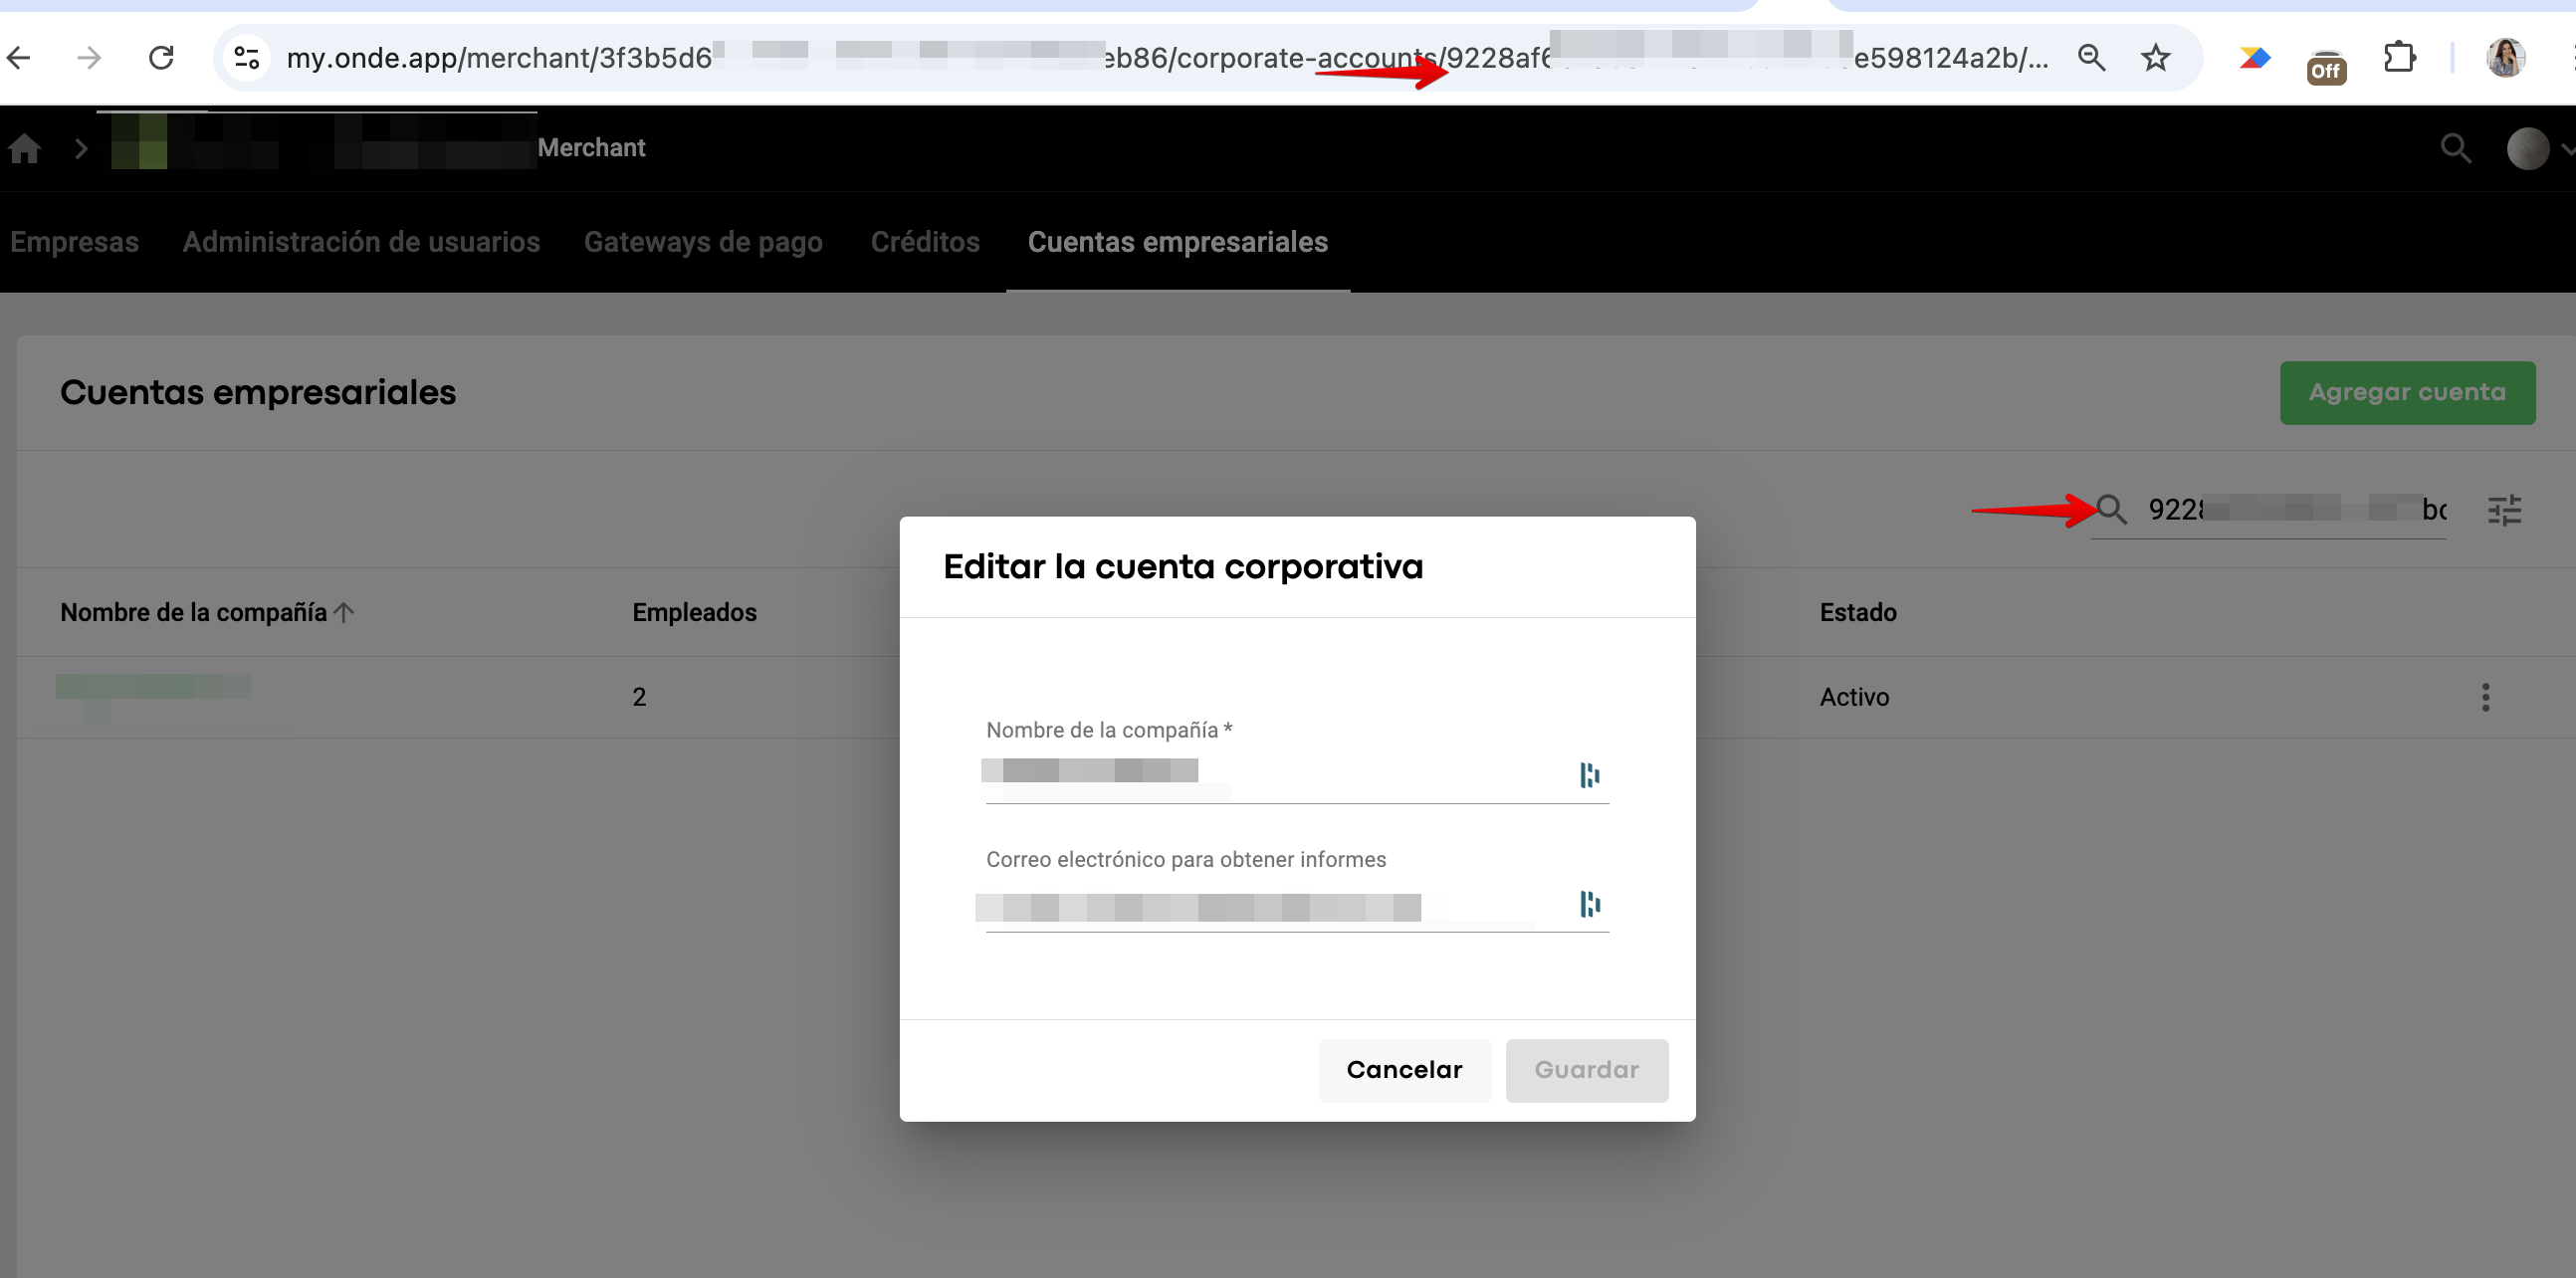The width and height of the screenshot is (2576, 1278).
Task: Click the Guardar button
Action: [x=1586, y=1070]
